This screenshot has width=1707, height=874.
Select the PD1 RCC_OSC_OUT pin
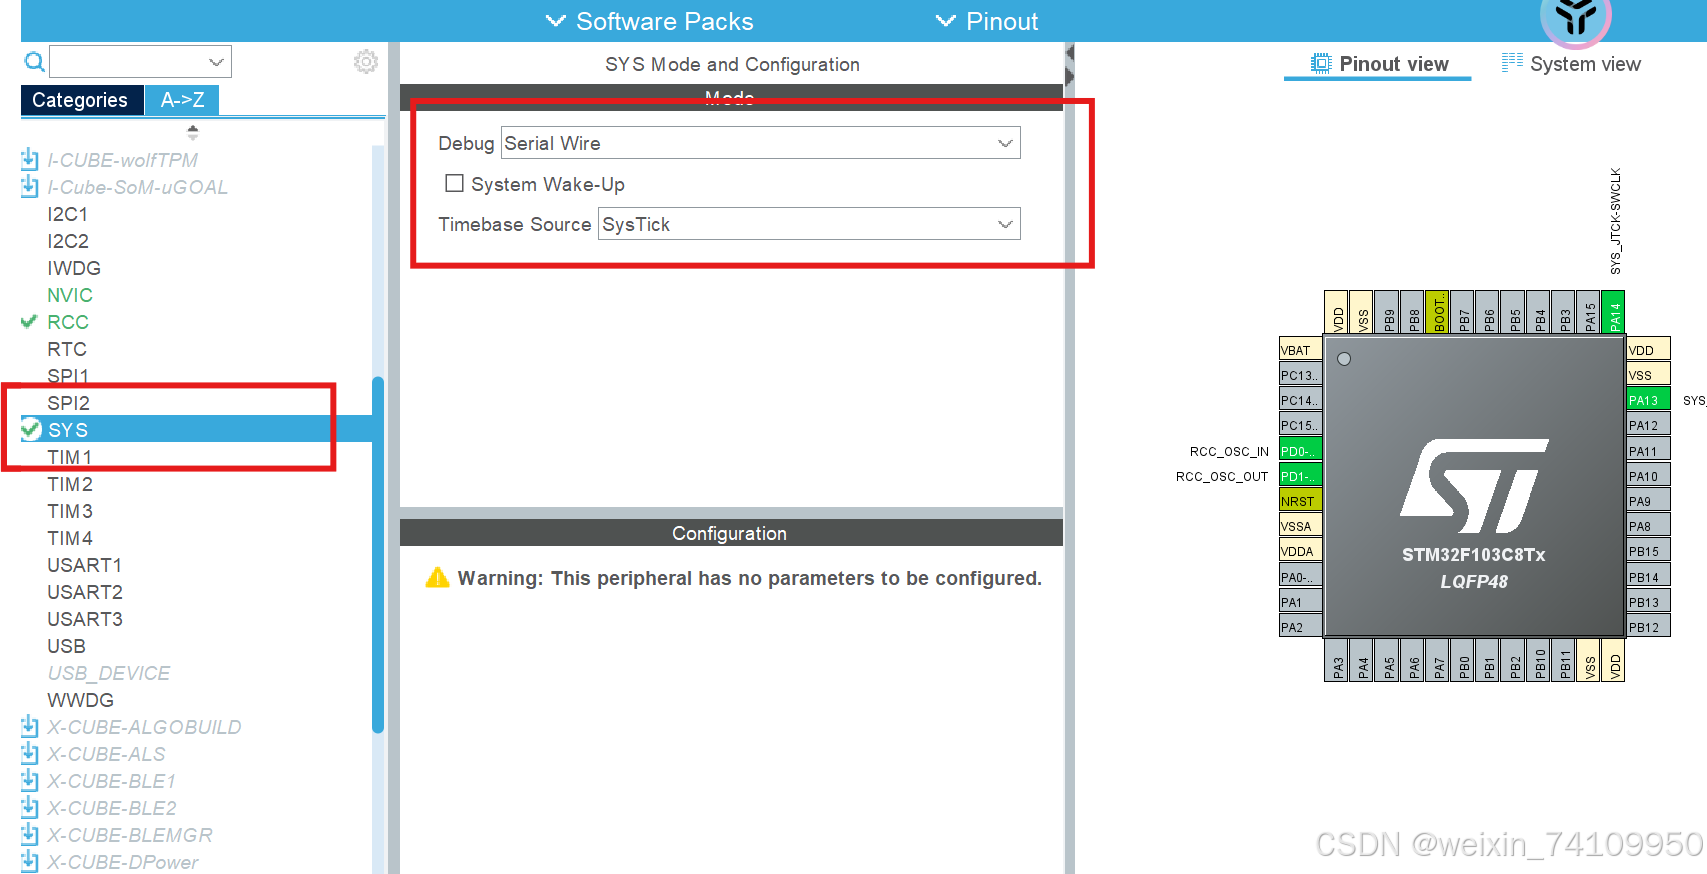click(x=1300, y=476)
